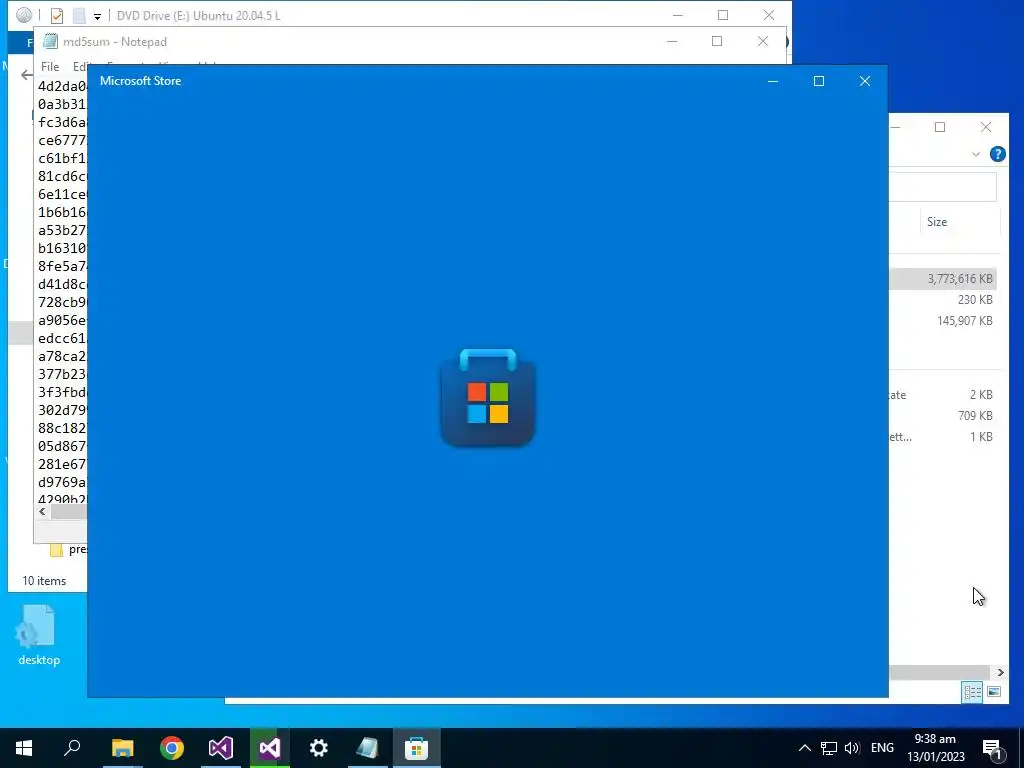This screenshot has width=1024, height=768.
Task: Open Help in the right Explorer window
Action: (x=997, y=154)
